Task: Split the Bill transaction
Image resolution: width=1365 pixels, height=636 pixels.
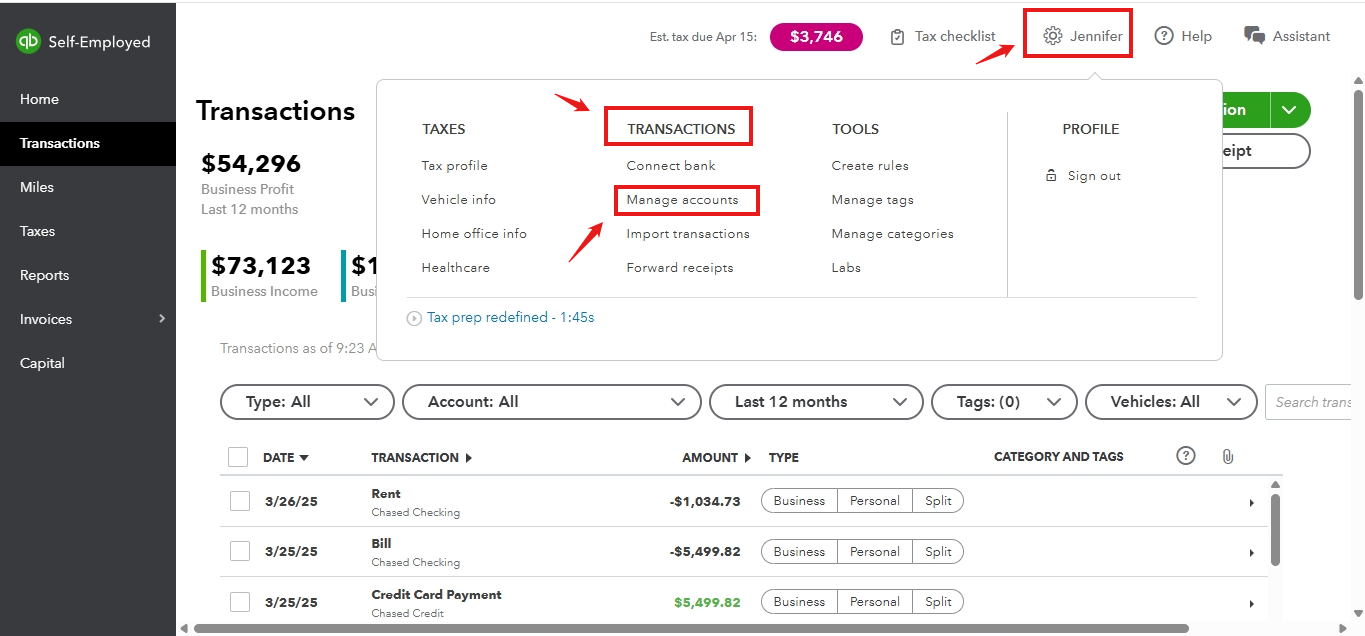Action: [938, 551]
